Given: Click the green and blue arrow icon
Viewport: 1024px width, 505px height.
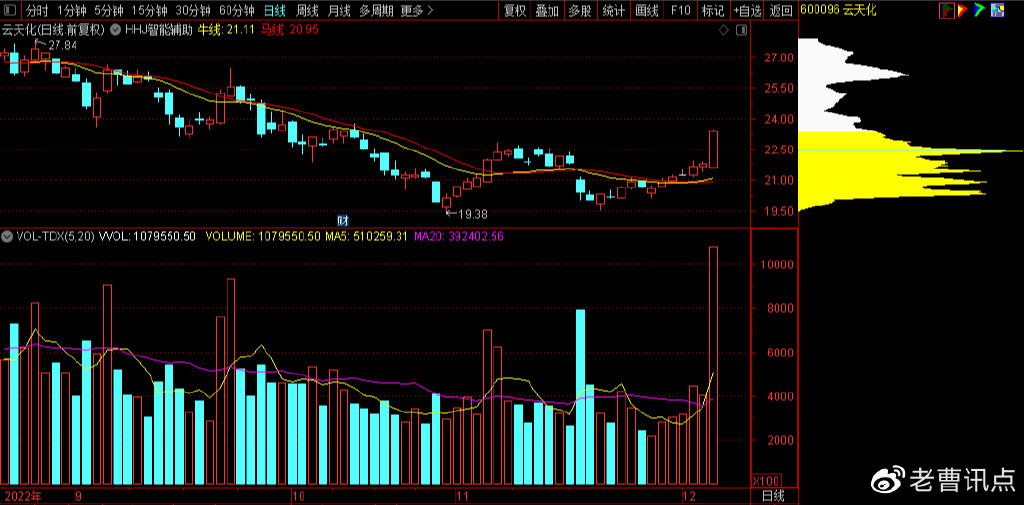Looking at the screenshot, I should (x=980, y=11).
